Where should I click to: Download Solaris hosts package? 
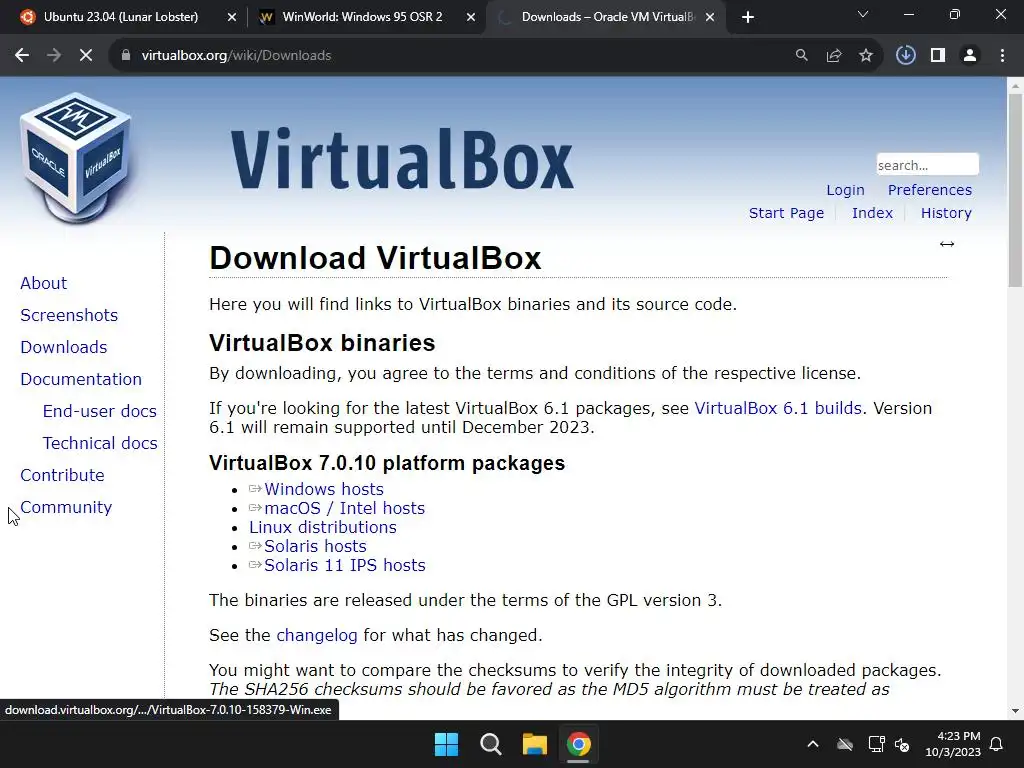point(315,546)
